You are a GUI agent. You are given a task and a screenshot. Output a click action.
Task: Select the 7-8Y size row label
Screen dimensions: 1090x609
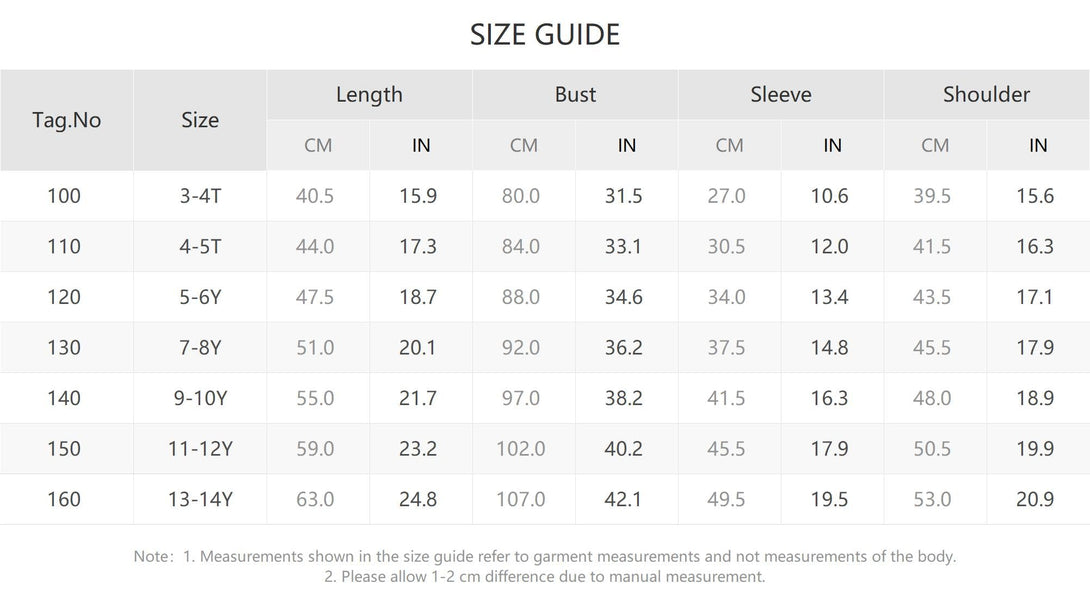click(200, 348)
